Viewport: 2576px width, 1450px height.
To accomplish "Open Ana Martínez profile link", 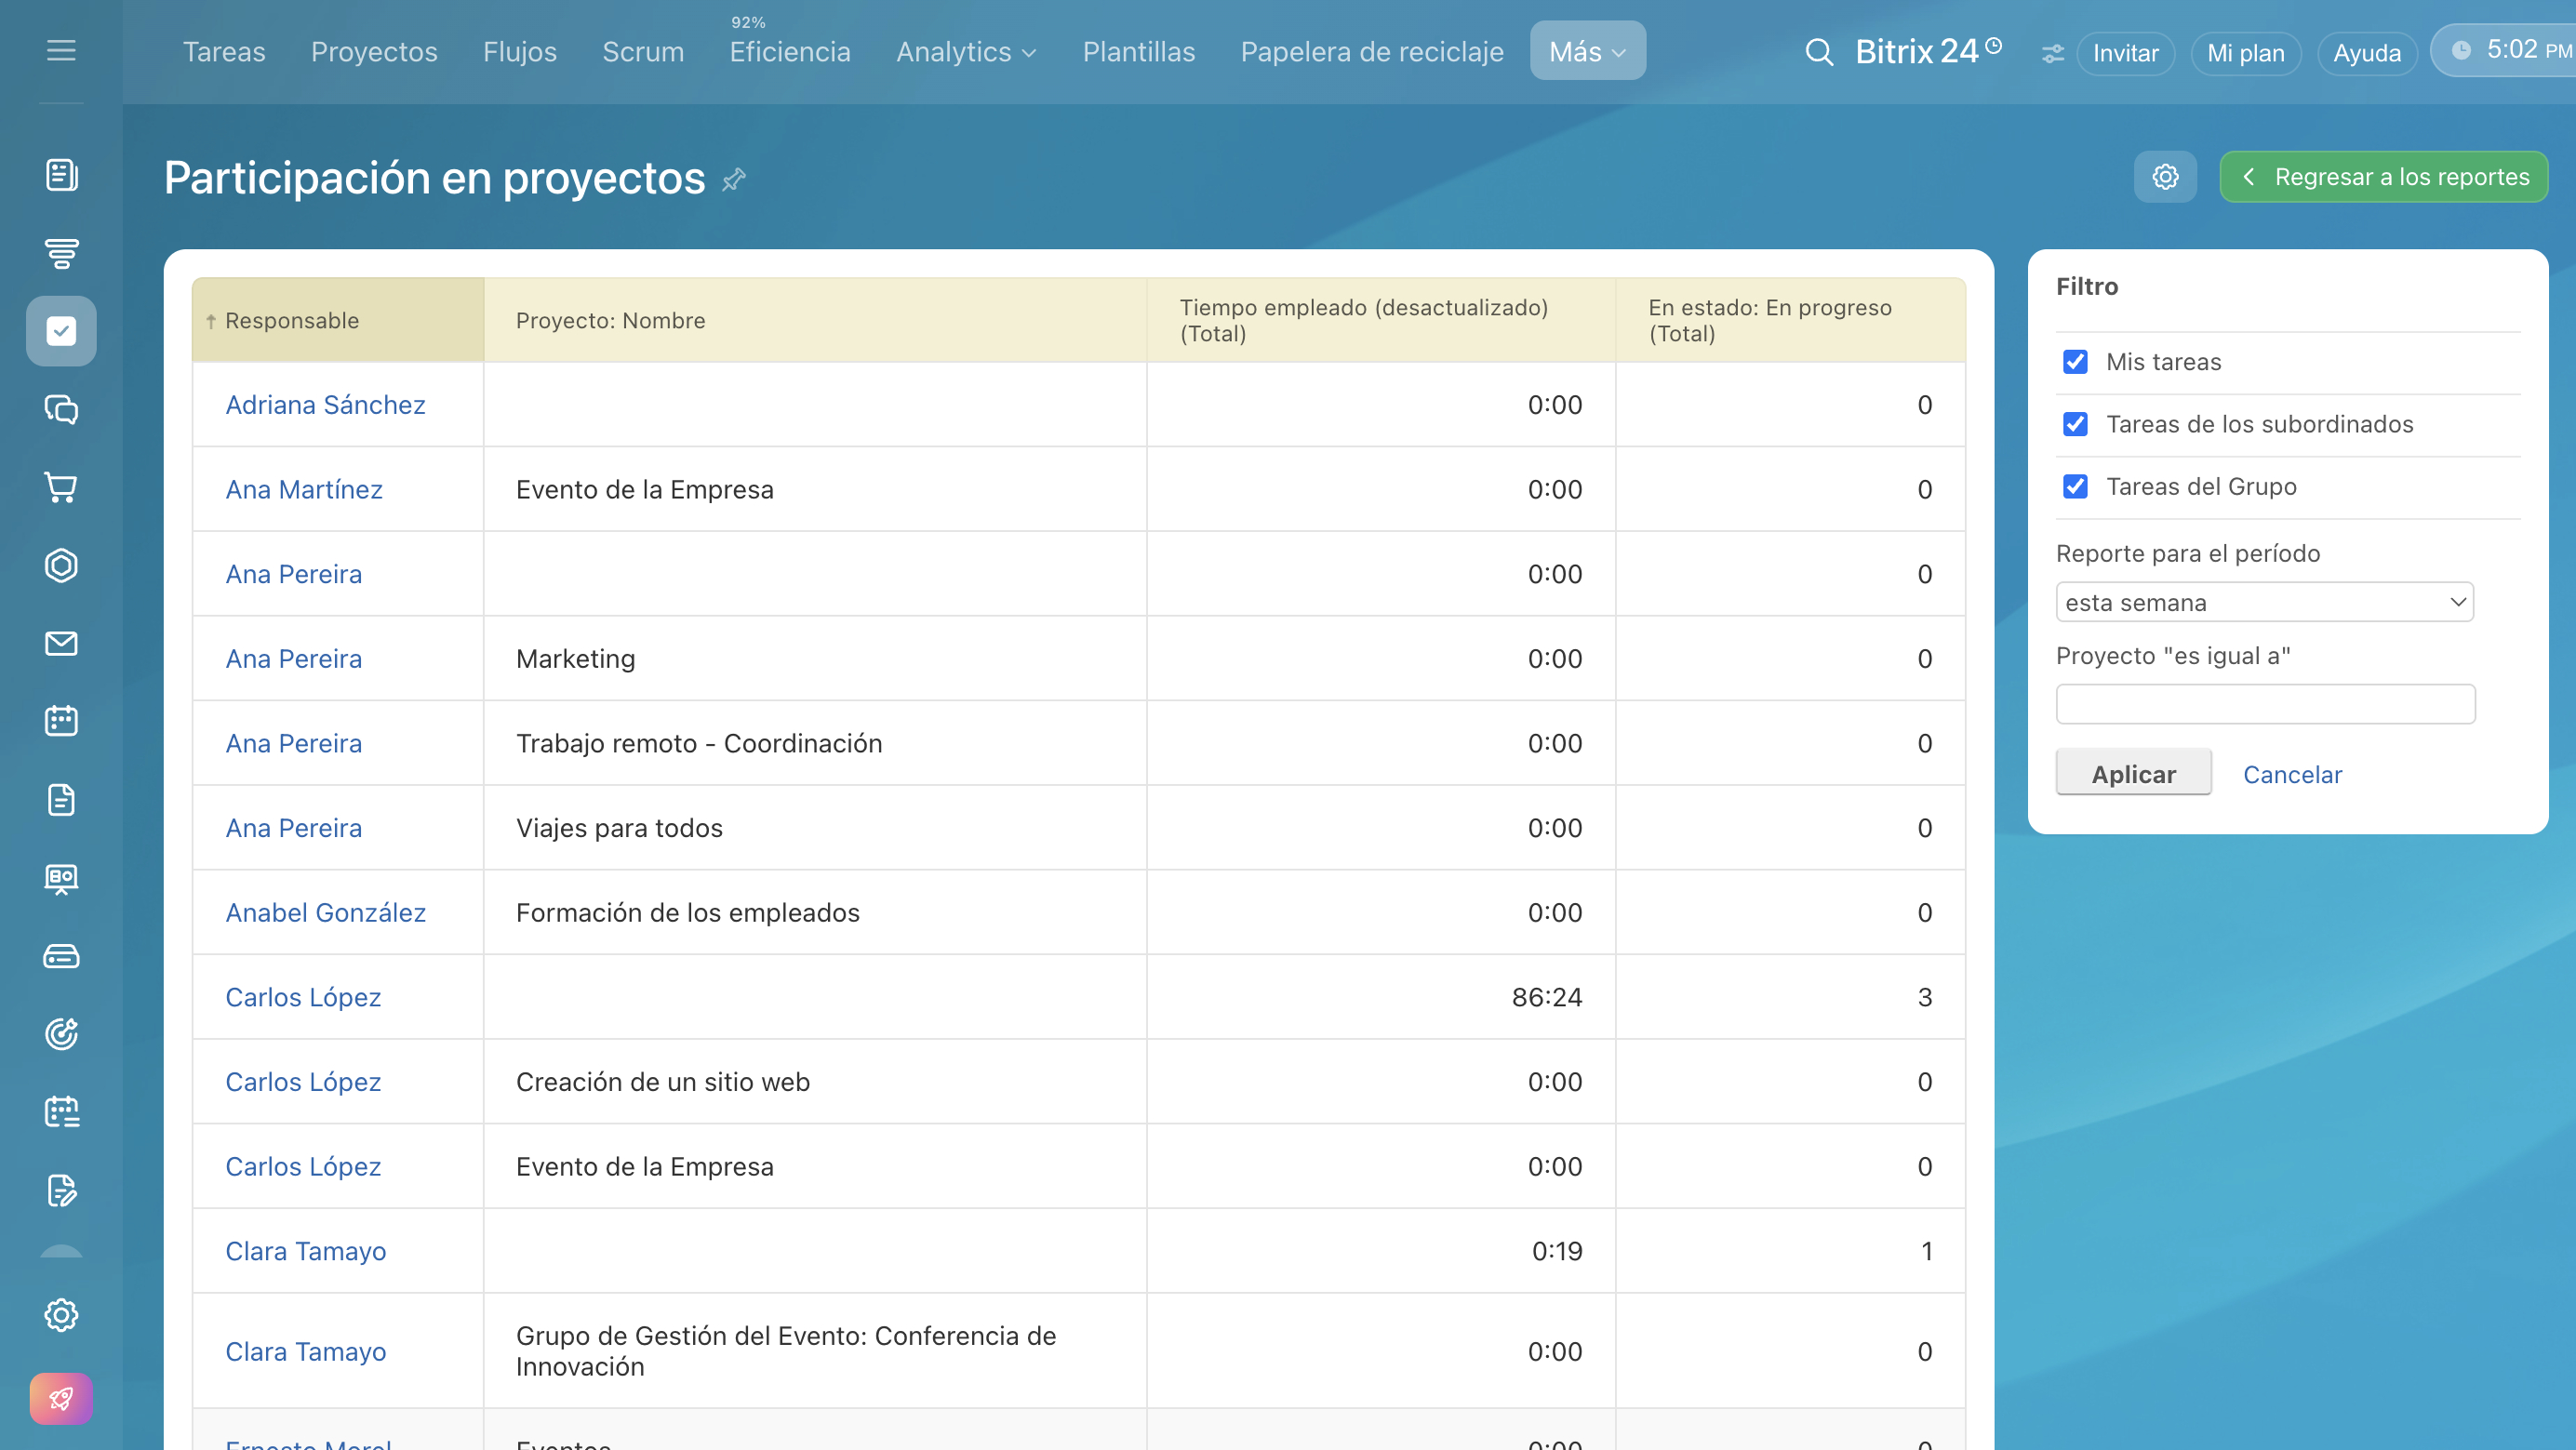I will pyautogui.click(x=304, y=489).
